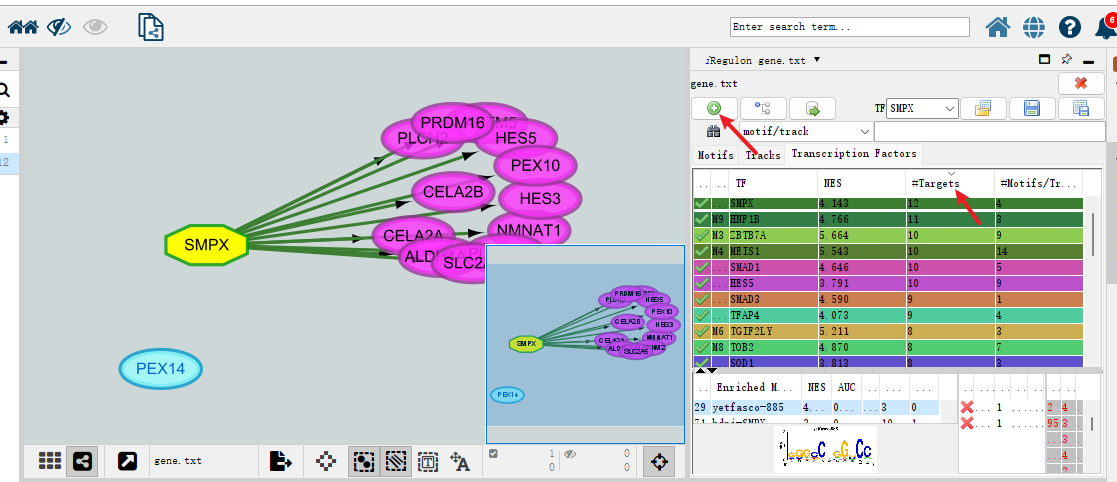Switch to the Tracks tab
This screenshot has width=1117, height=482.
pyautogui.click(x=763, y=155)
